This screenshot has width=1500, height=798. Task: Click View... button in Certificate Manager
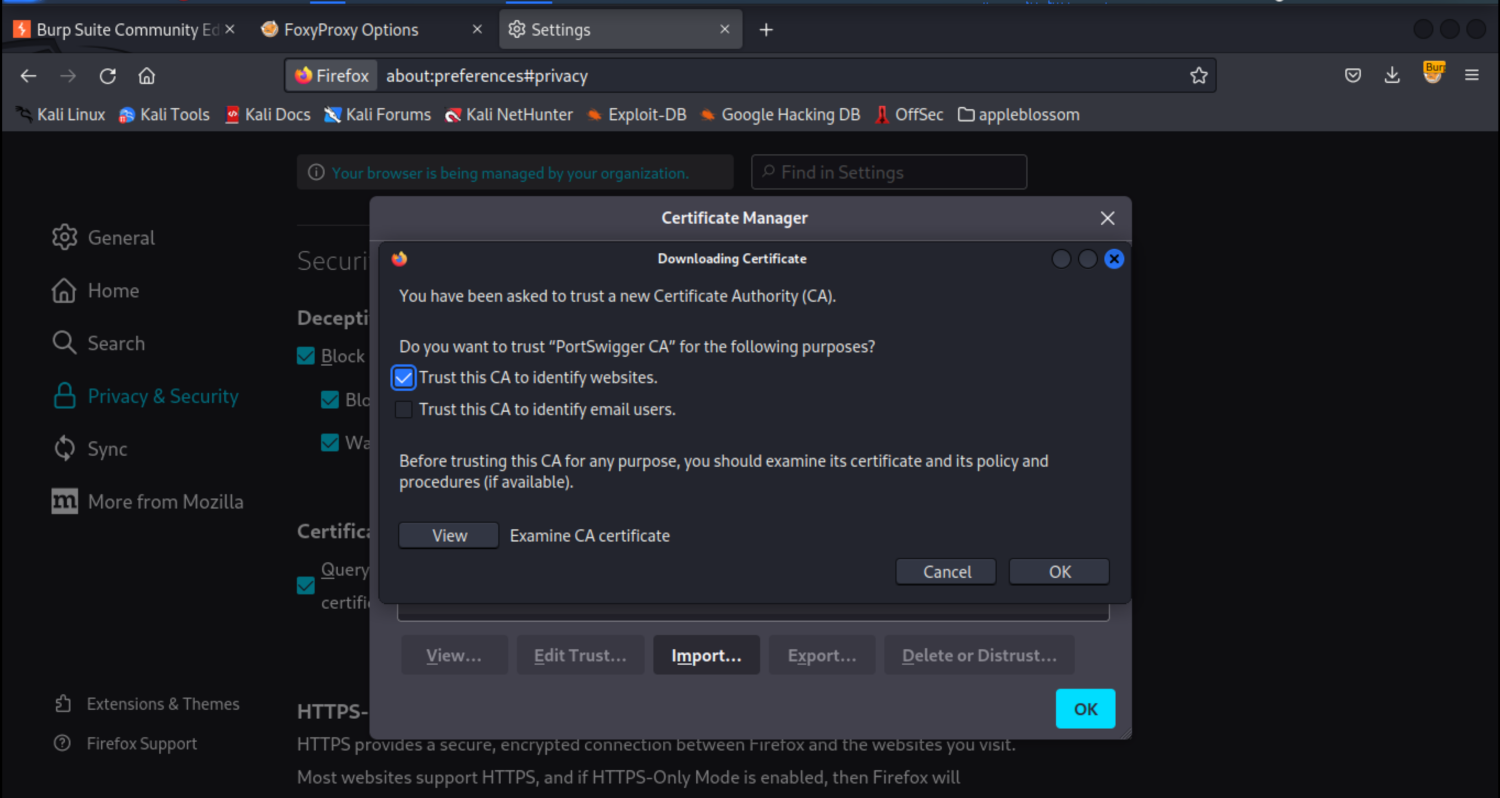point(454,656)
